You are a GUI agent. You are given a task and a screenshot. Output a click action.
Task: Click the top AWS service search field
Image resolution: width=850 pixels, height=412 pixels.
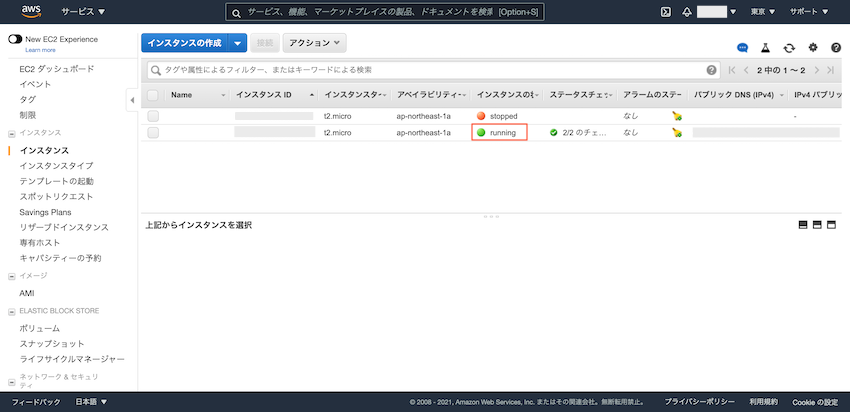point(385,12)
